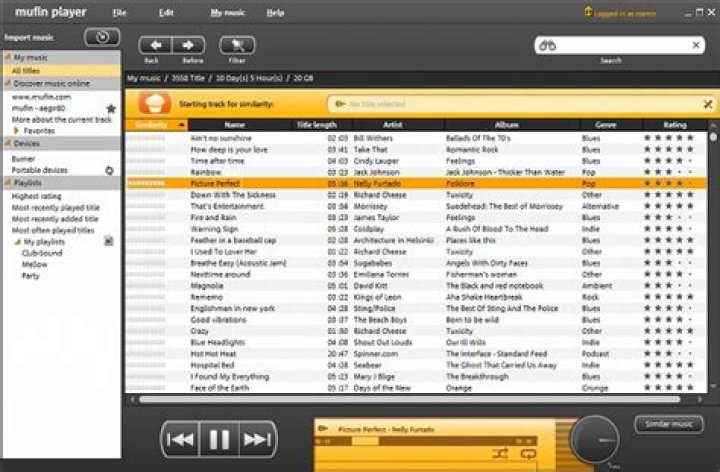The height and width of the screenshot is (472, 720).
Task: Collapse the My music sidebar section
Action: point(8,57)
